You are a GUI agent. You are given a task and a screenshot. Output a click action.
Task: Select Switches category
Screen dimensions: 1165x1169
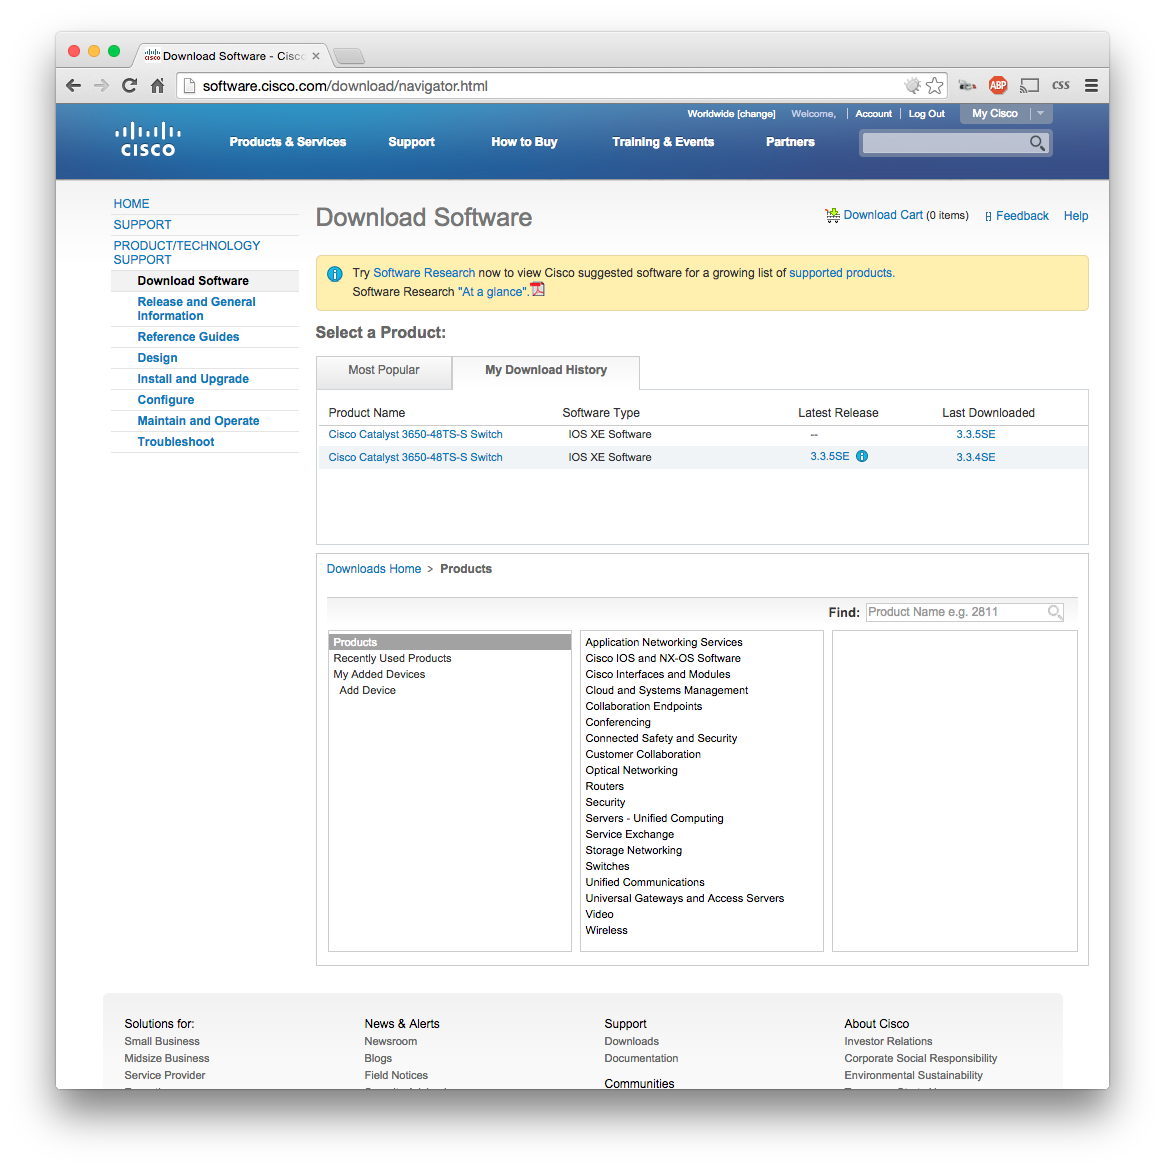pyautogui.click(x=607, y=866)
